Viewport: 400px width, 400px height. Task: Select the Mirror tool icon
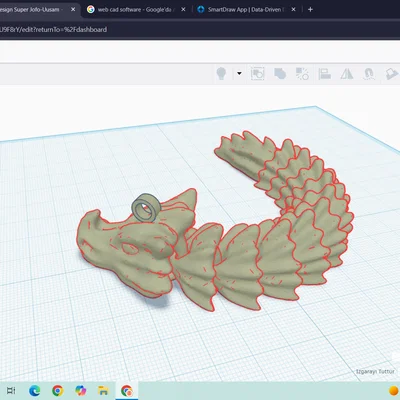tap(347, 74)
